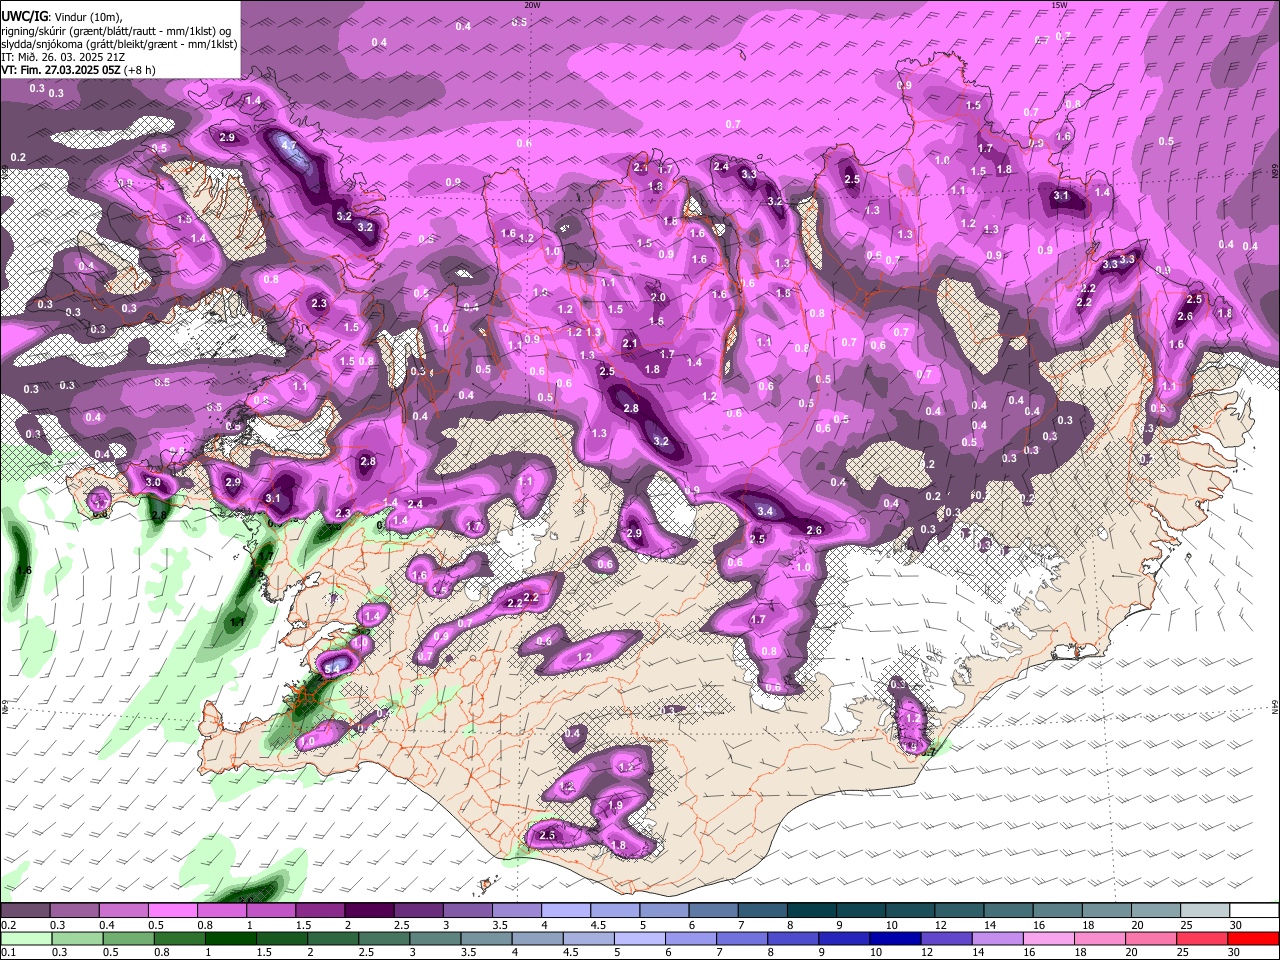Click the 'slydda/snjókoma' legend description line

tap(119, 44)
